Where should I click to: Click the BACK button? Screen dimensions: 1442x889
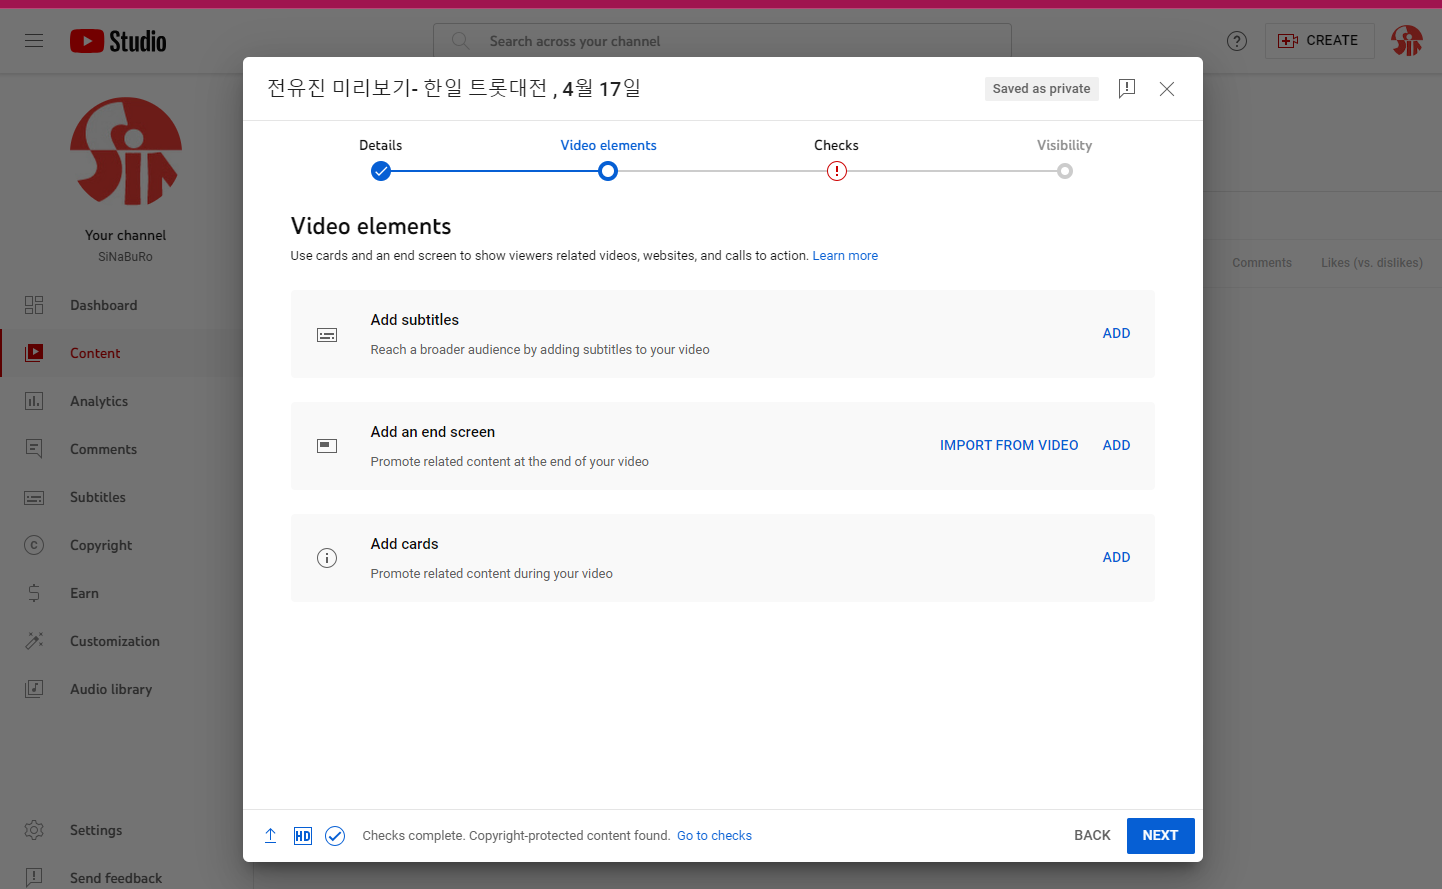point(1092,836)
